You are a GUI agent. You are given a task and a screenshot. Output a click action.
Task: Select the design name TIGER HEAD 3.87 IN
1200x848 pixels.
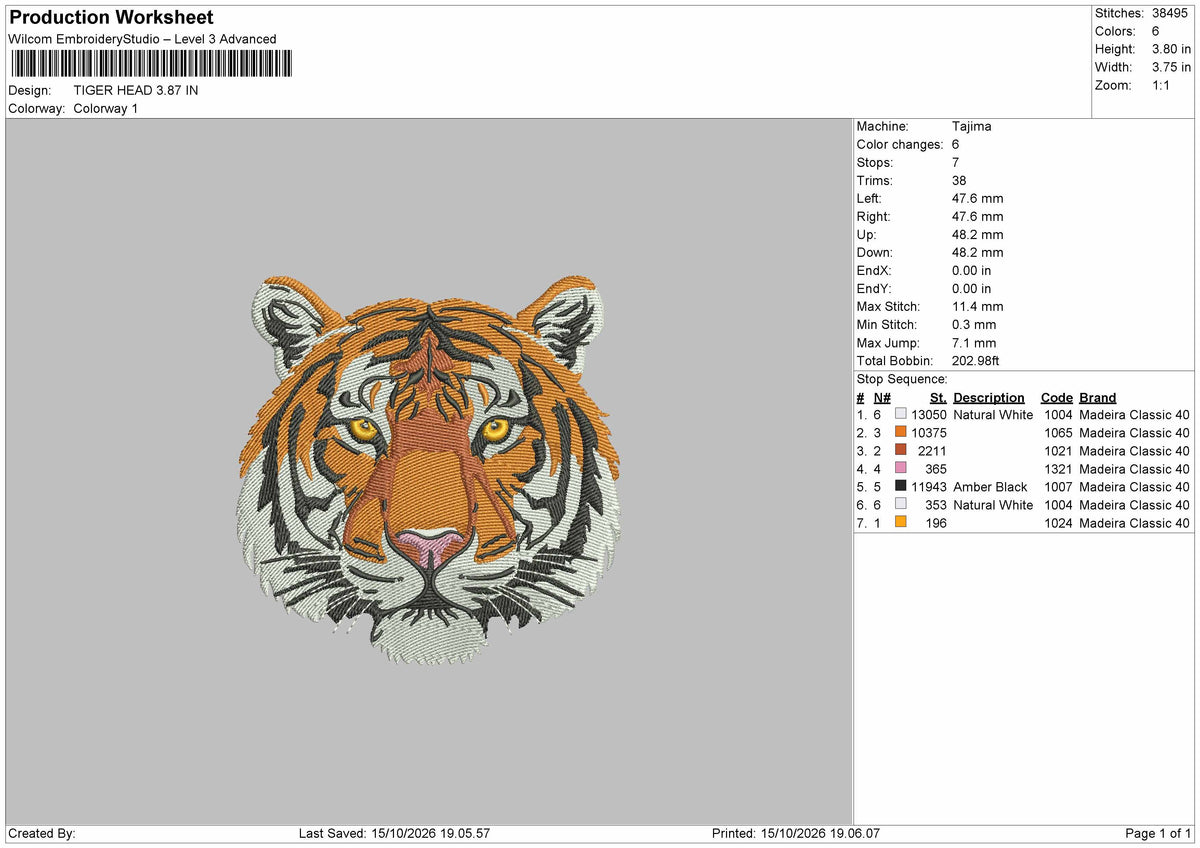pos(136,90)
